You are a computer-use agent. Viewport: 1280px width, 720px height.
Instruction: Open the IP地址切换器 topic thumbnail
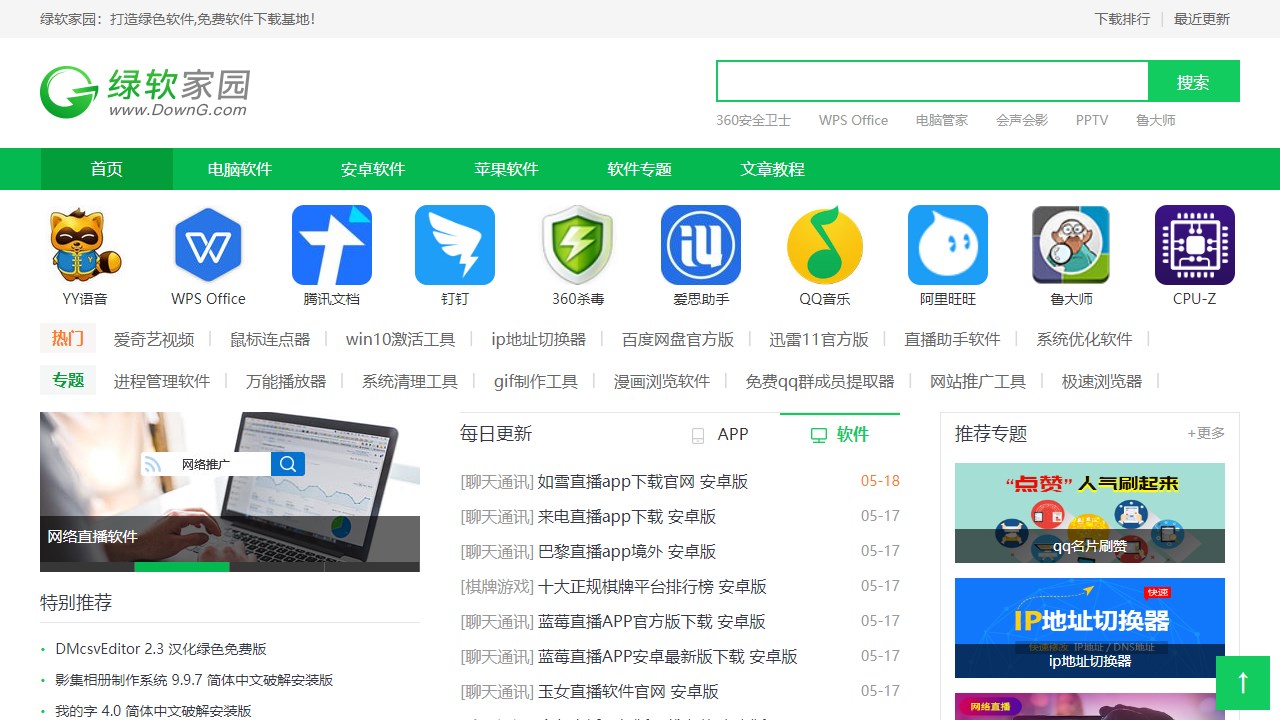coord(1090,628)
